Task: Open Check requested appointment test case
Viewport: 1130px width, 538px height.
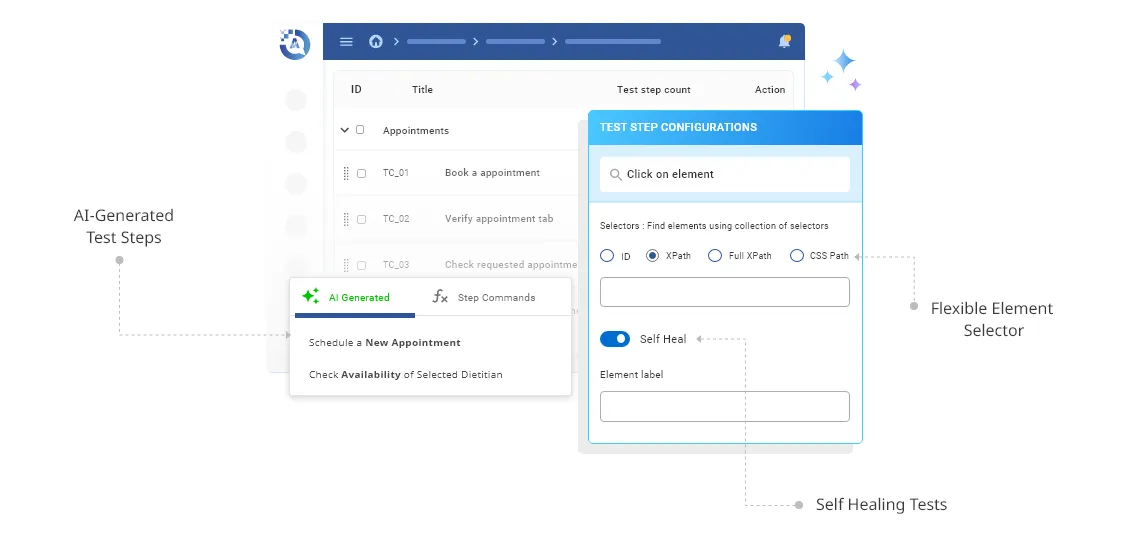Action: [512, 264]
